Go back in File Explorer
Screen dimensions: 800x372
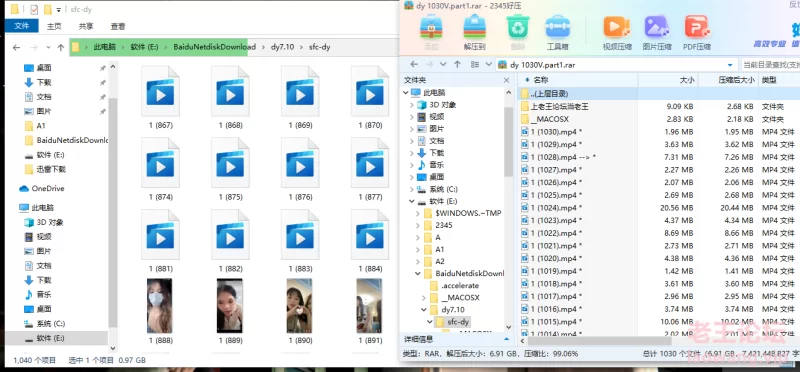coord(16,47)
